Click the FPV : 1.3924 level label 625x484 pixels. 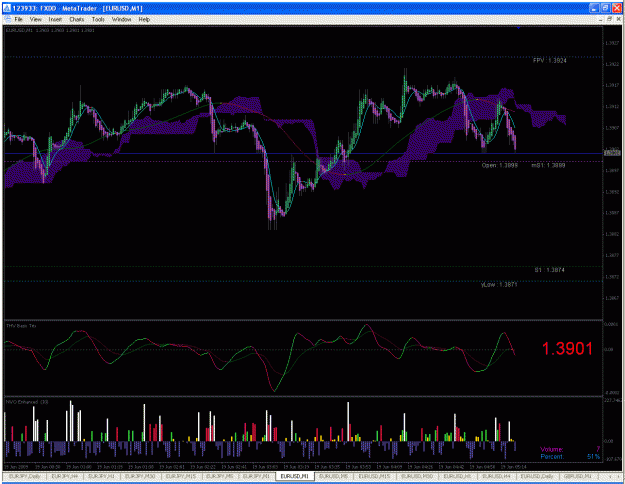pyautogui.click(x=549, y=61)
